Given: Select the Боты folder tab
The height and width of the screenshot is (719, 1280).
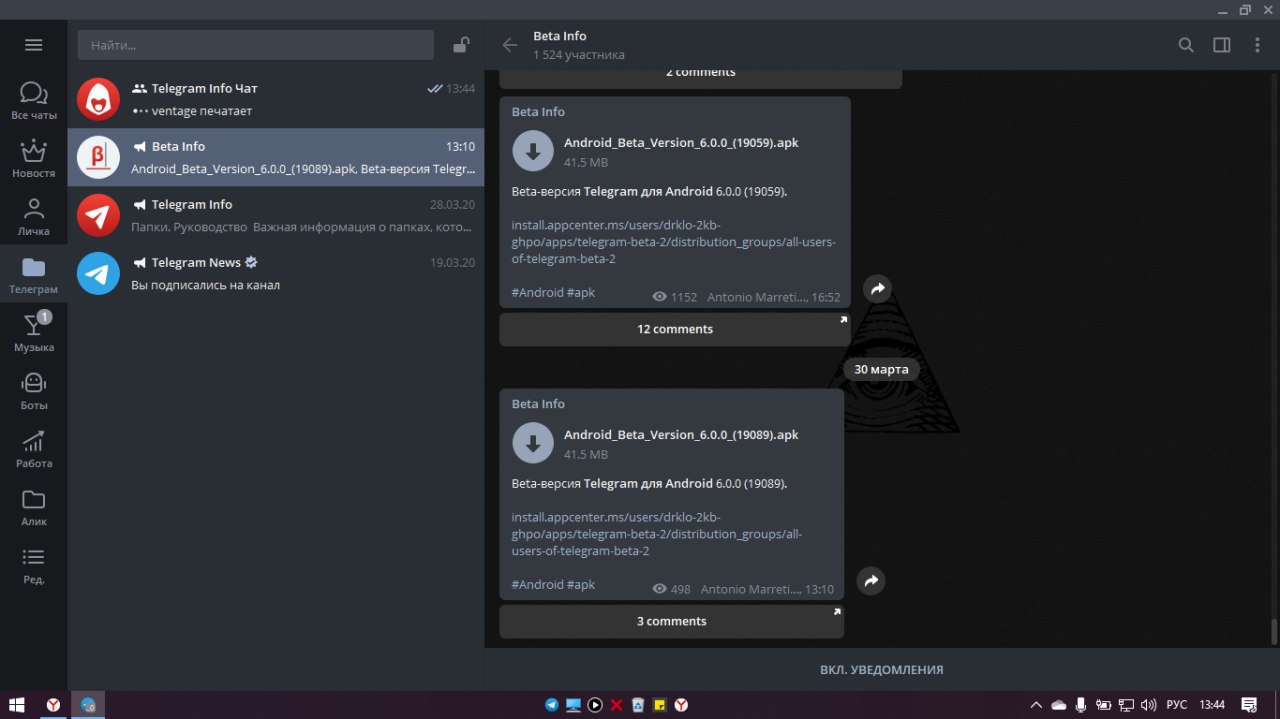Looking at the screenshot, I should pos(34,391).
